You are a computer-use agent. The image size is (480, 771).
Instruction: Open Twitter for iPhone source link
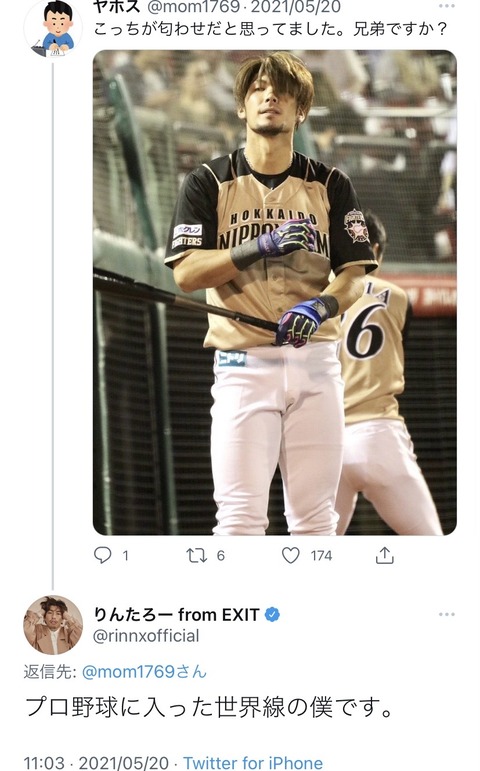point(253,763)
